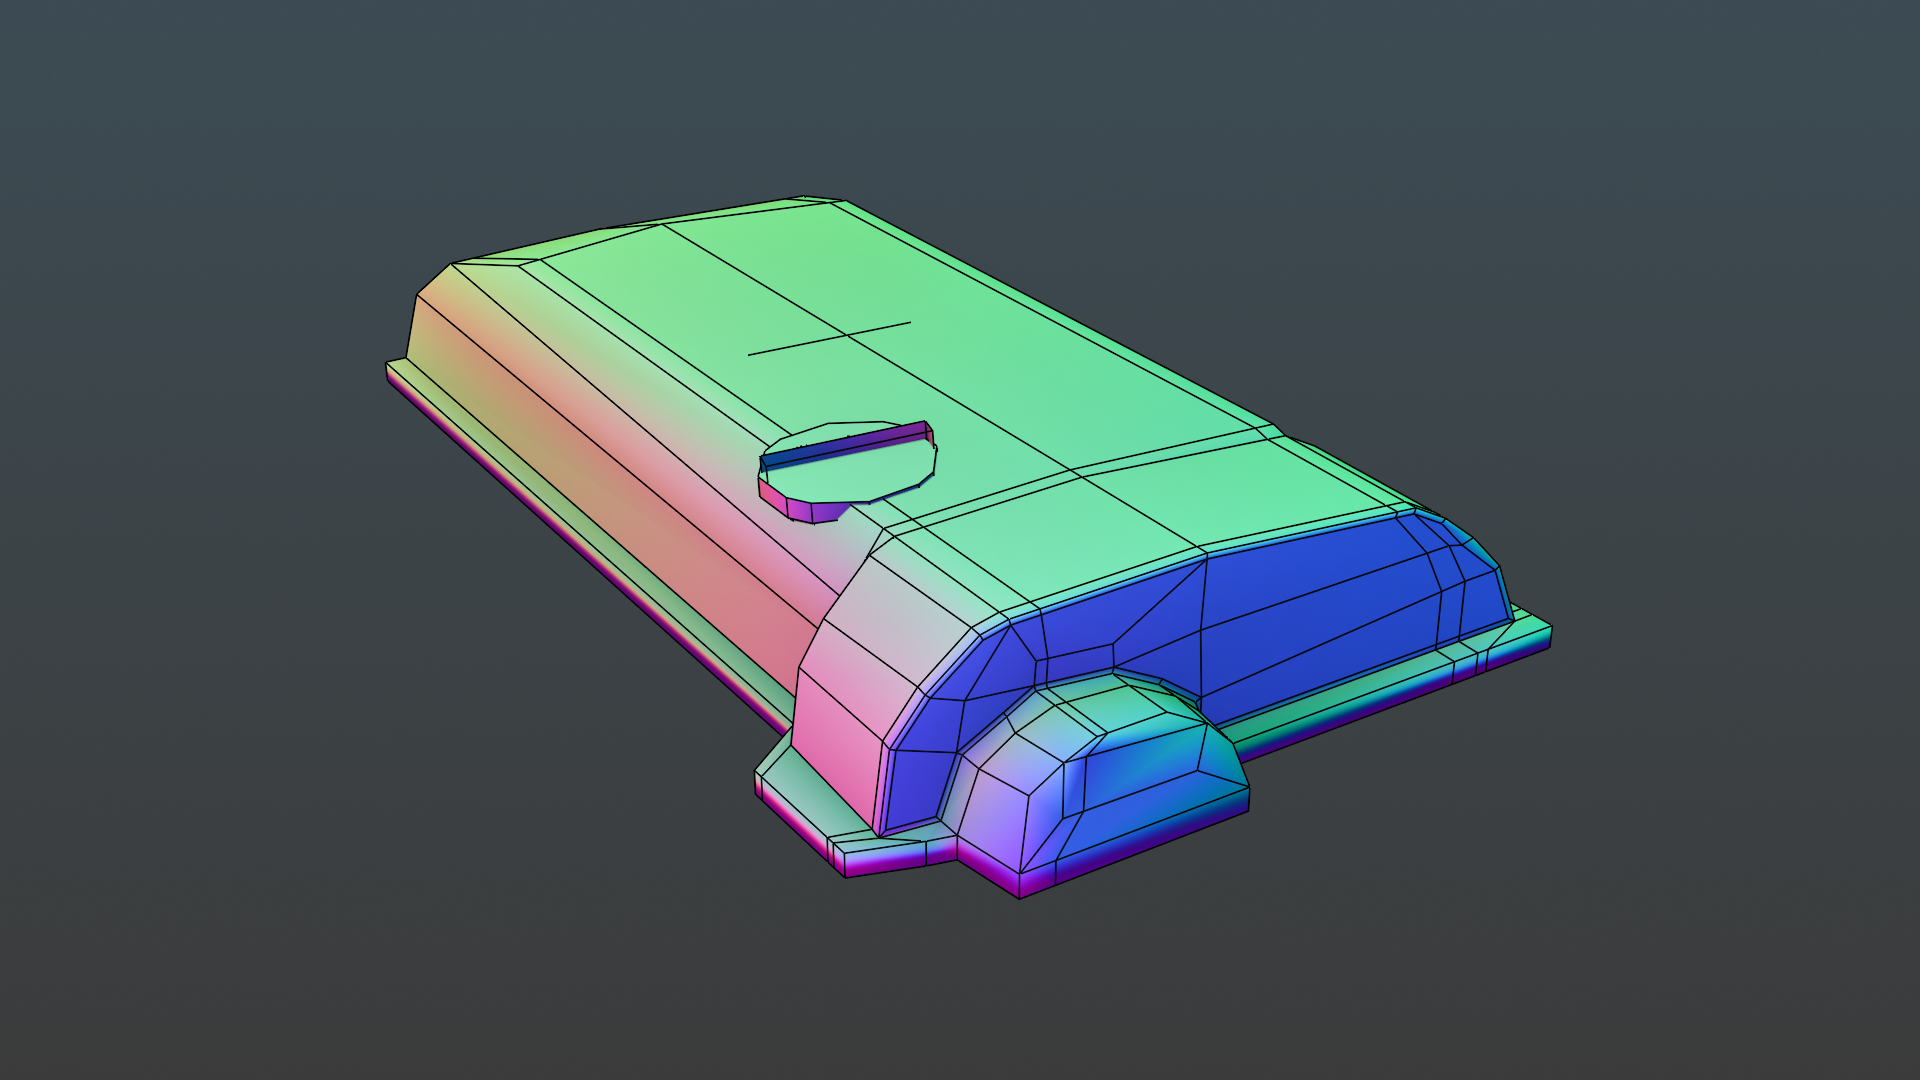Click the top back corner vertex of model
This screenshot has height=1080, width=1920.
[x=805, y=198]
